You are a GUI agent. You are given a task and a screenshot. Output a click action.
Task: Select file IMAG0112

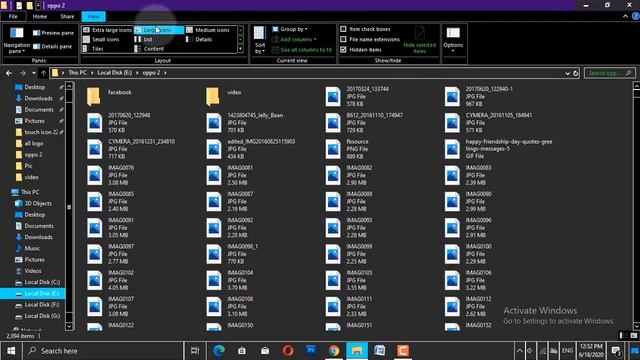[x=468, y=307]
